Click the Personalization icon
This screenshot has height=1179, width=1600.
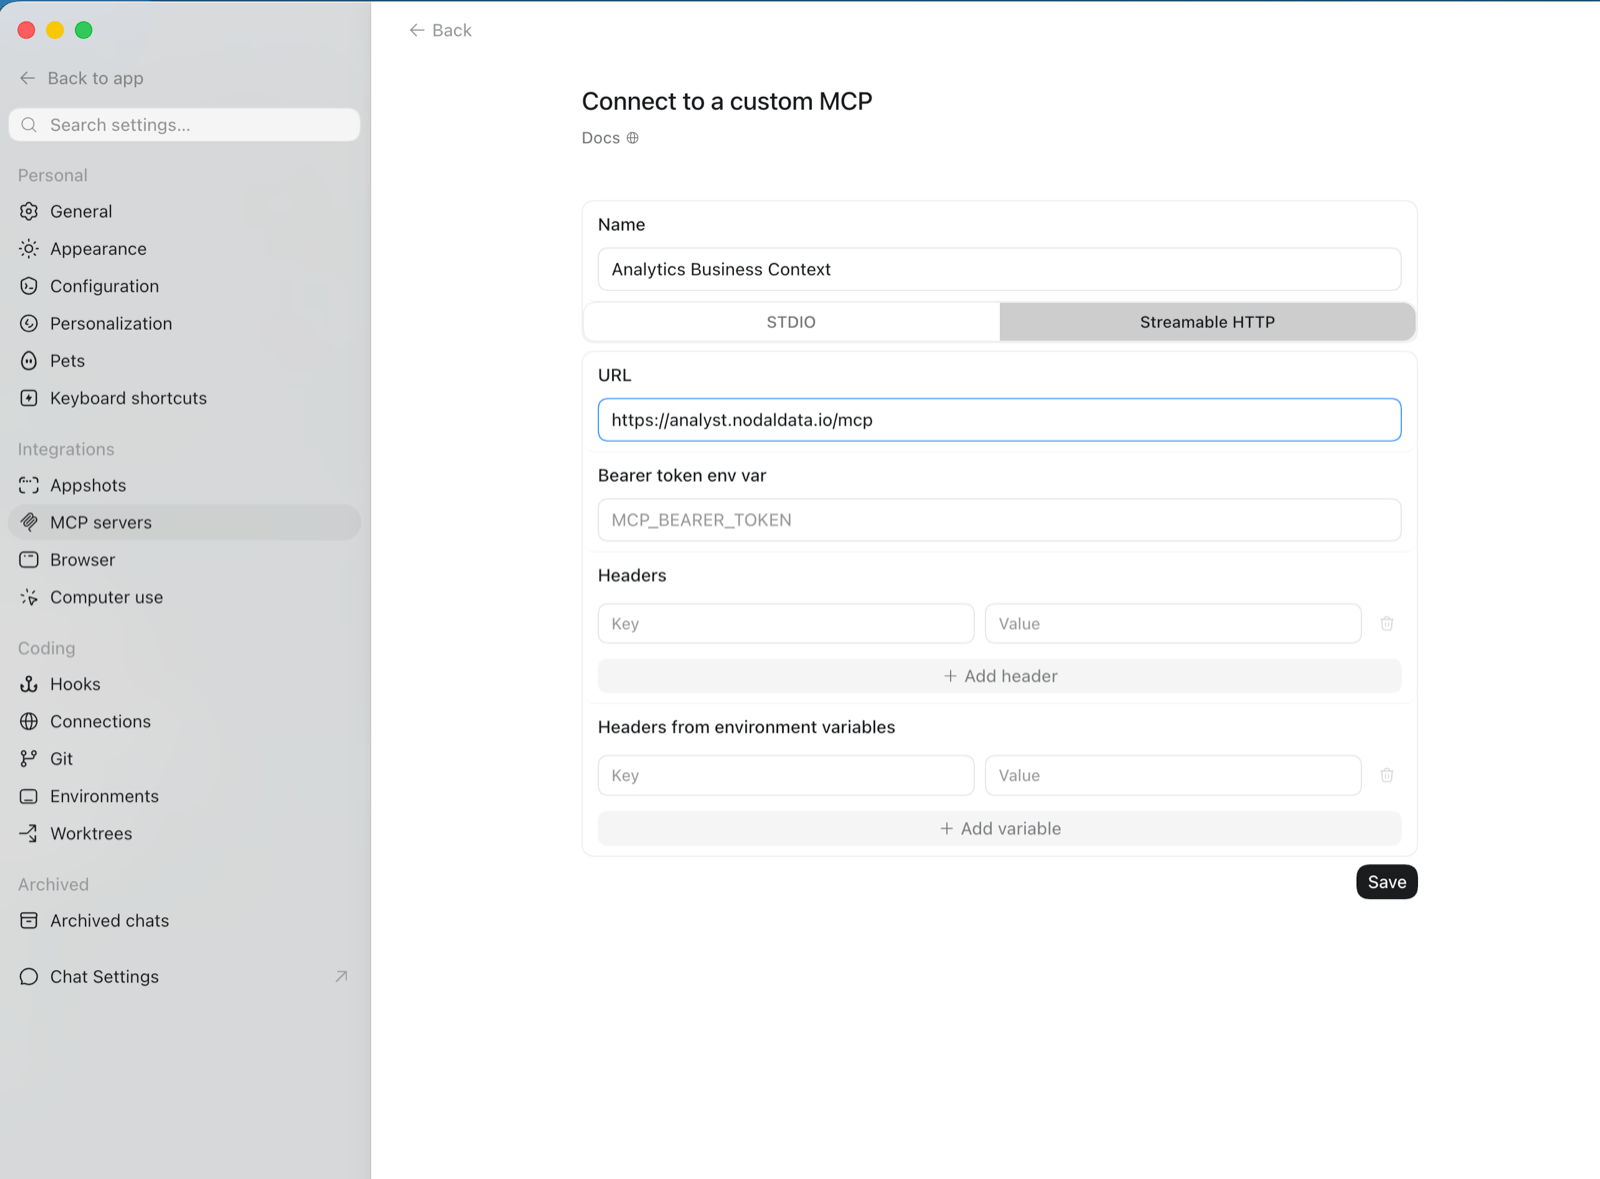[x=29, y=323]
